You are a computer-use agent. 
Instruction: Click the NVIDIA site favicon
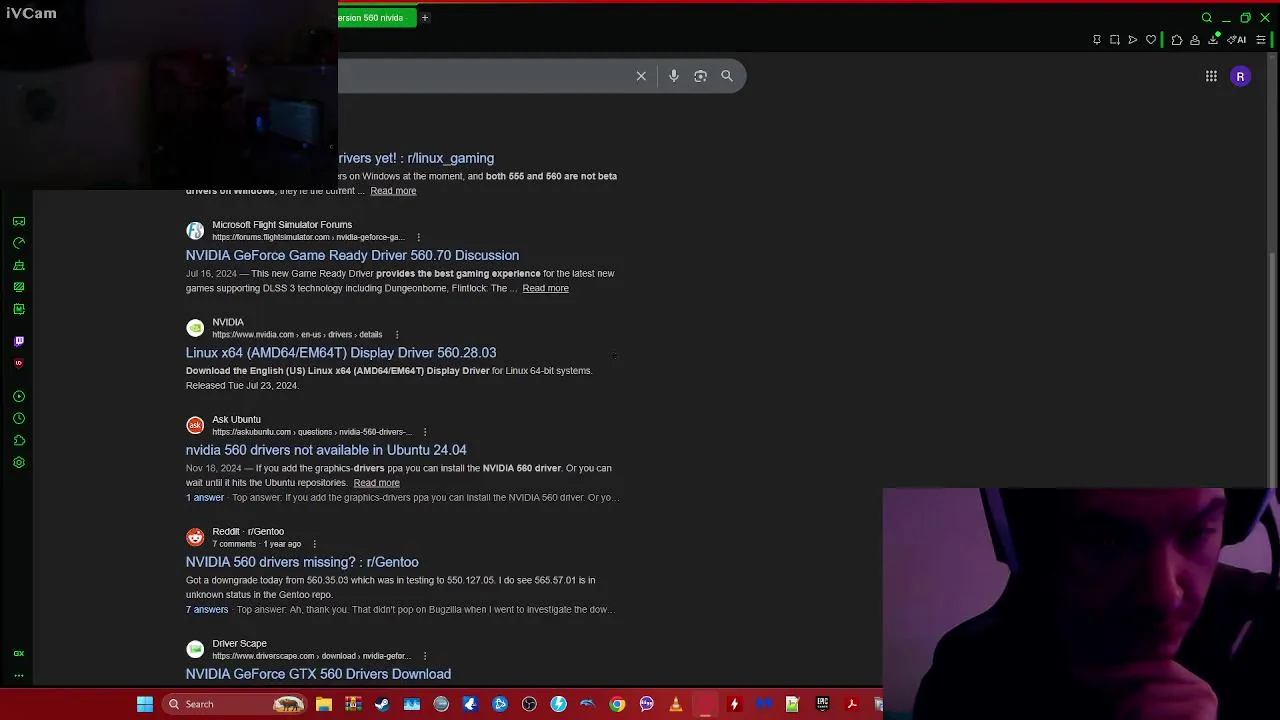195,329
